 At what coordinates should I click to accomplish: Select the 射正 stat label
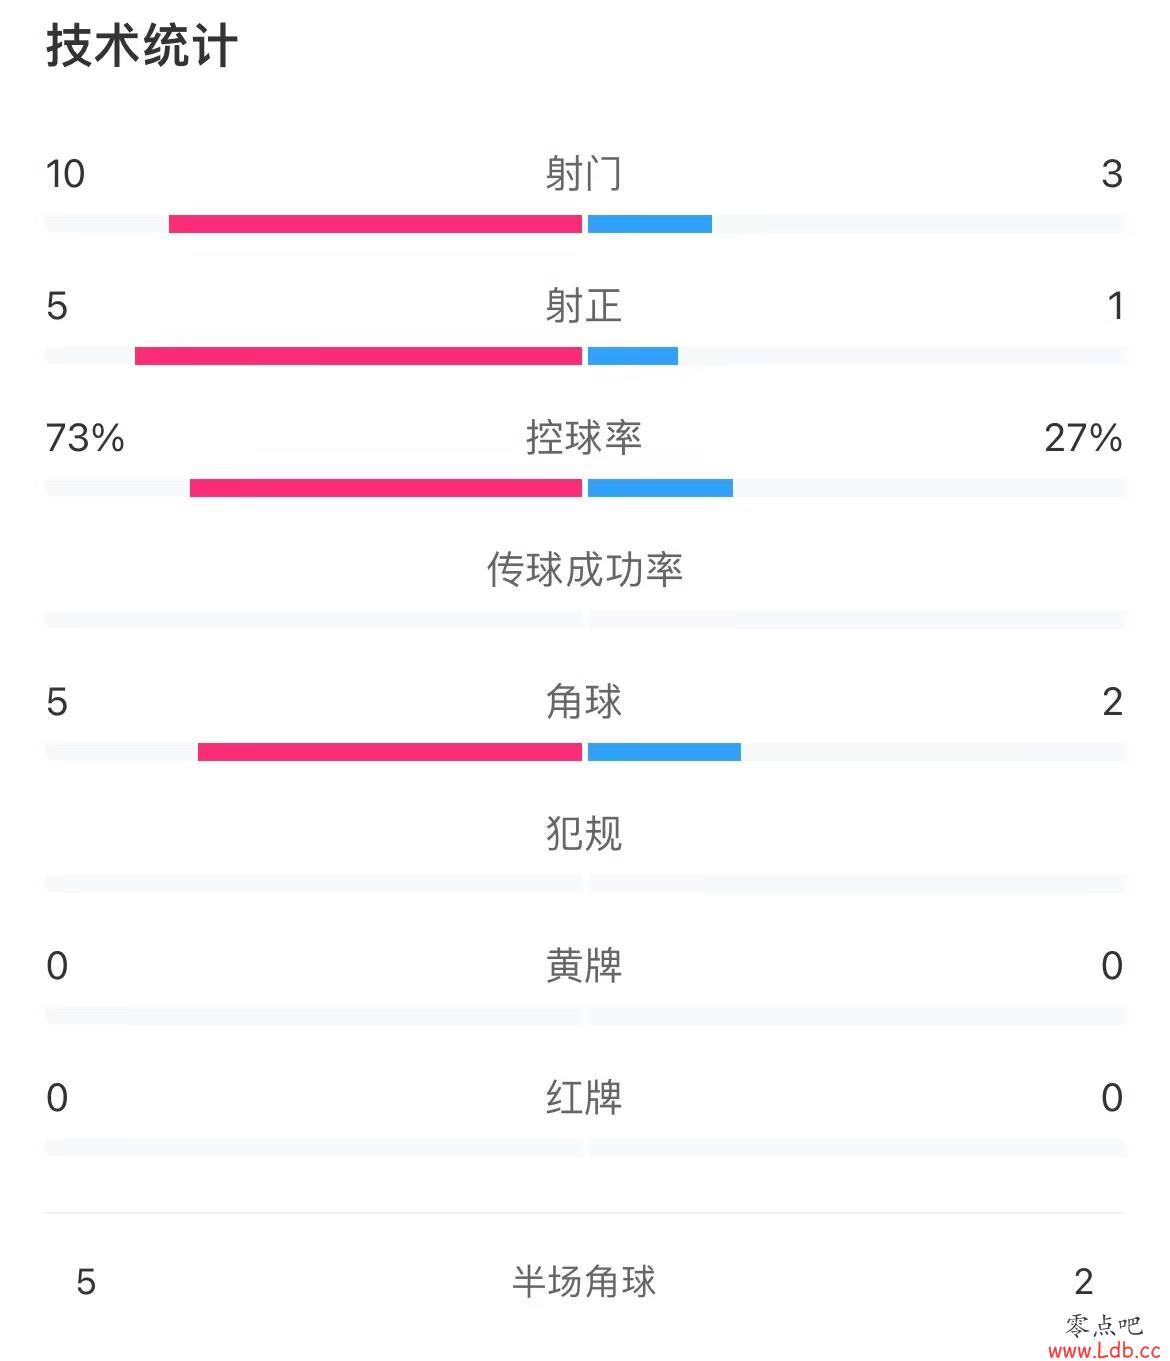(x=584, y=306)
